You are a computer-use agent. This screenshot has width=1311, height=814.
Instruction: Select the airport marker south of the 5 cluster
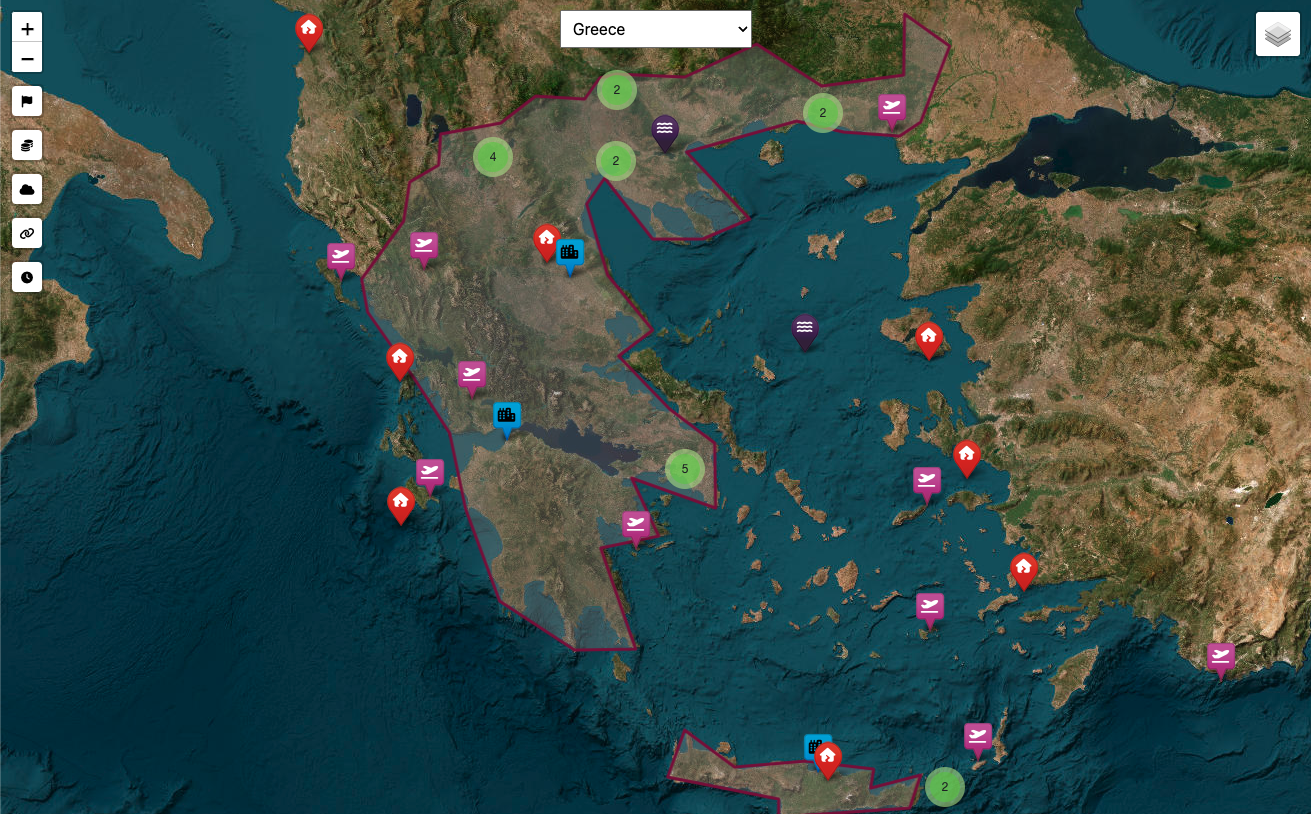636,526
